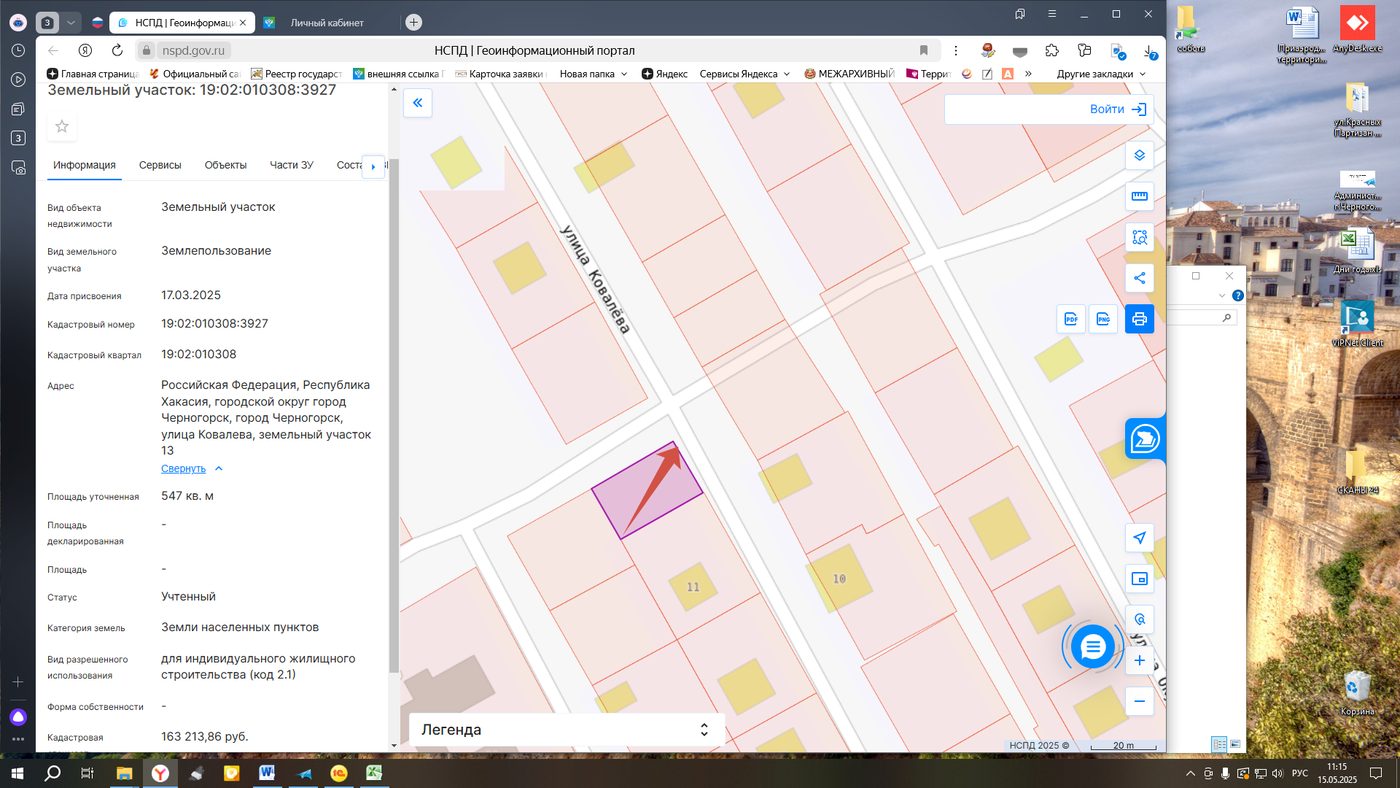Switch to the Информация tab
This screenshot has height=788, width=1400.
point(85,165)
